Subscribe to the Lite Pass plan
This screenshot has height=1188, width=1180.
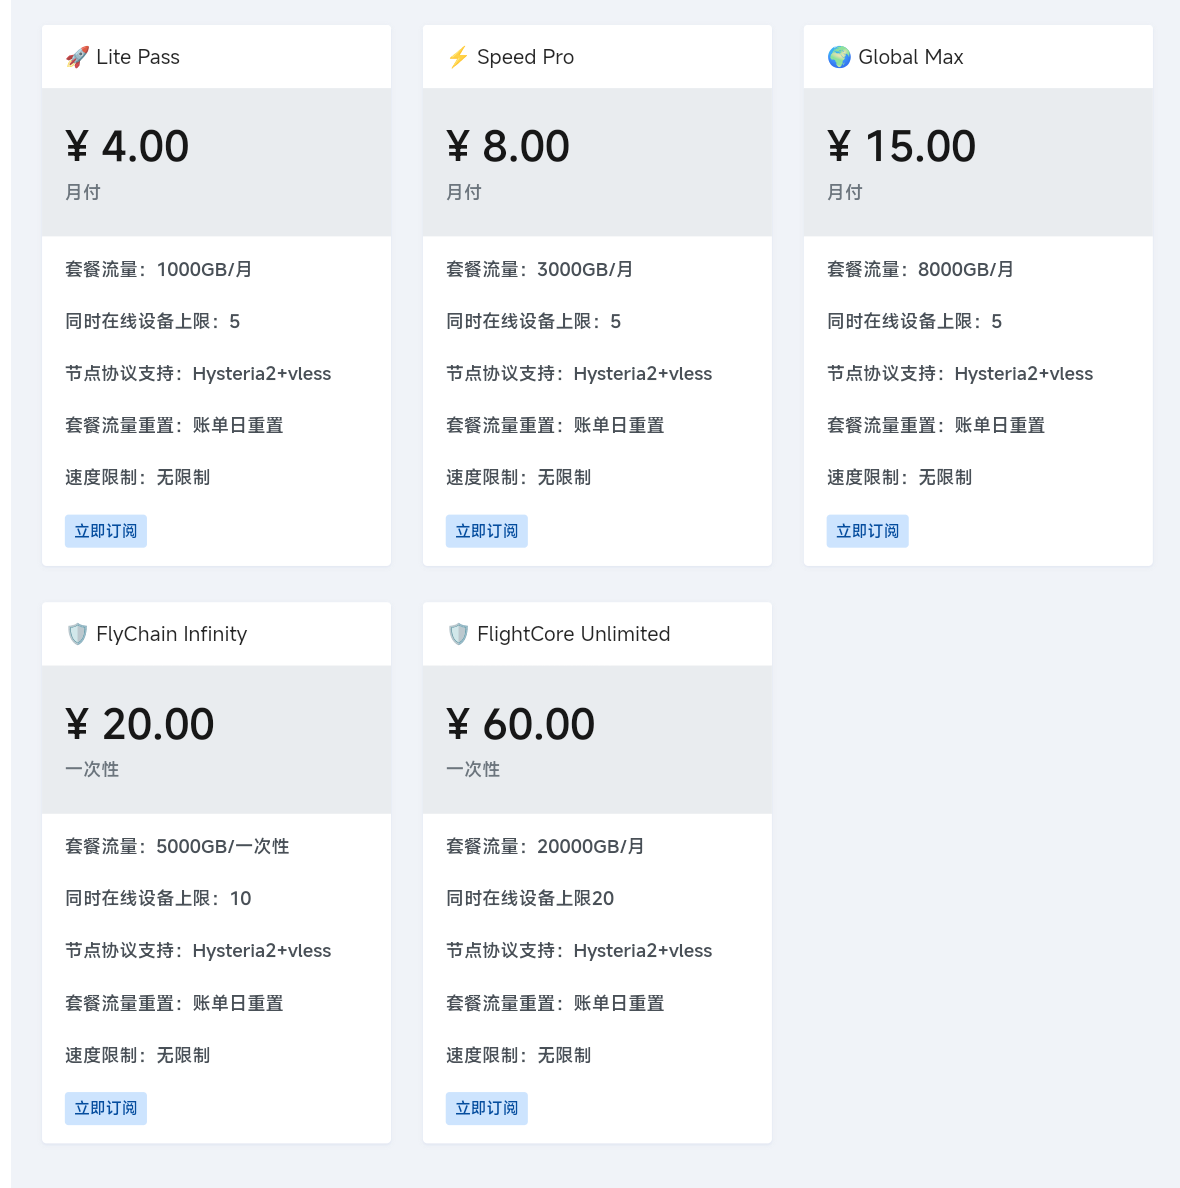coord(106,531)
